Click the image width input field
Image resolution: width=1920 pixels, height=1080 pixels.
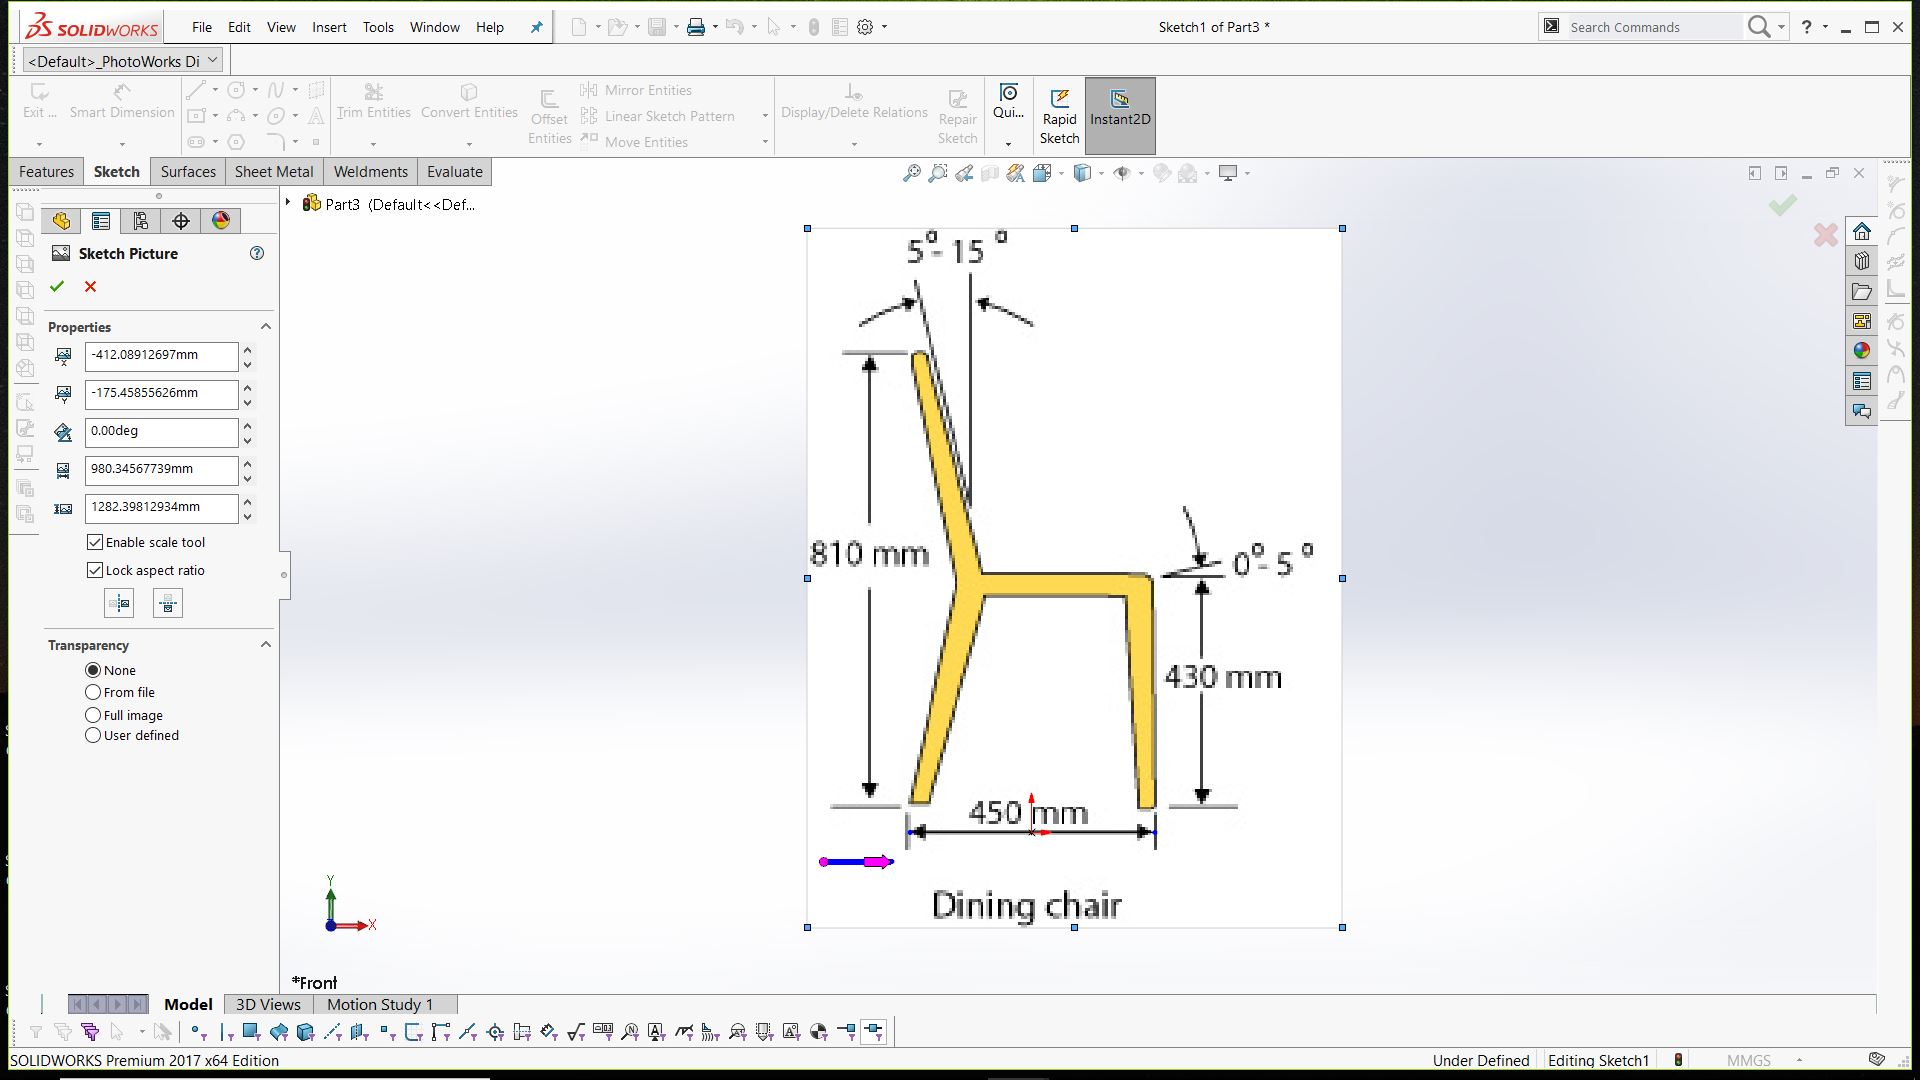(161, 469)
